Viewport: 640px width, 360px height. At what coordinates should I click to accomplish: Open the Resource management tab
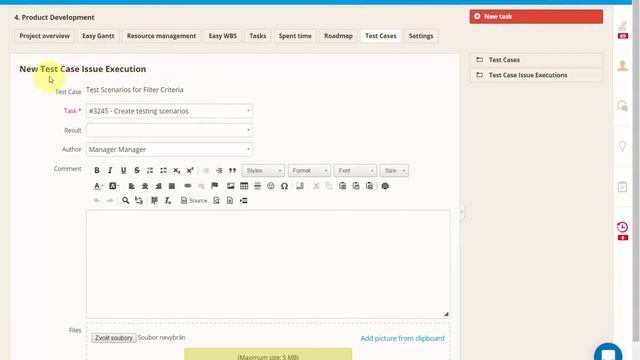pyautogui.click(x=161, y=36)
